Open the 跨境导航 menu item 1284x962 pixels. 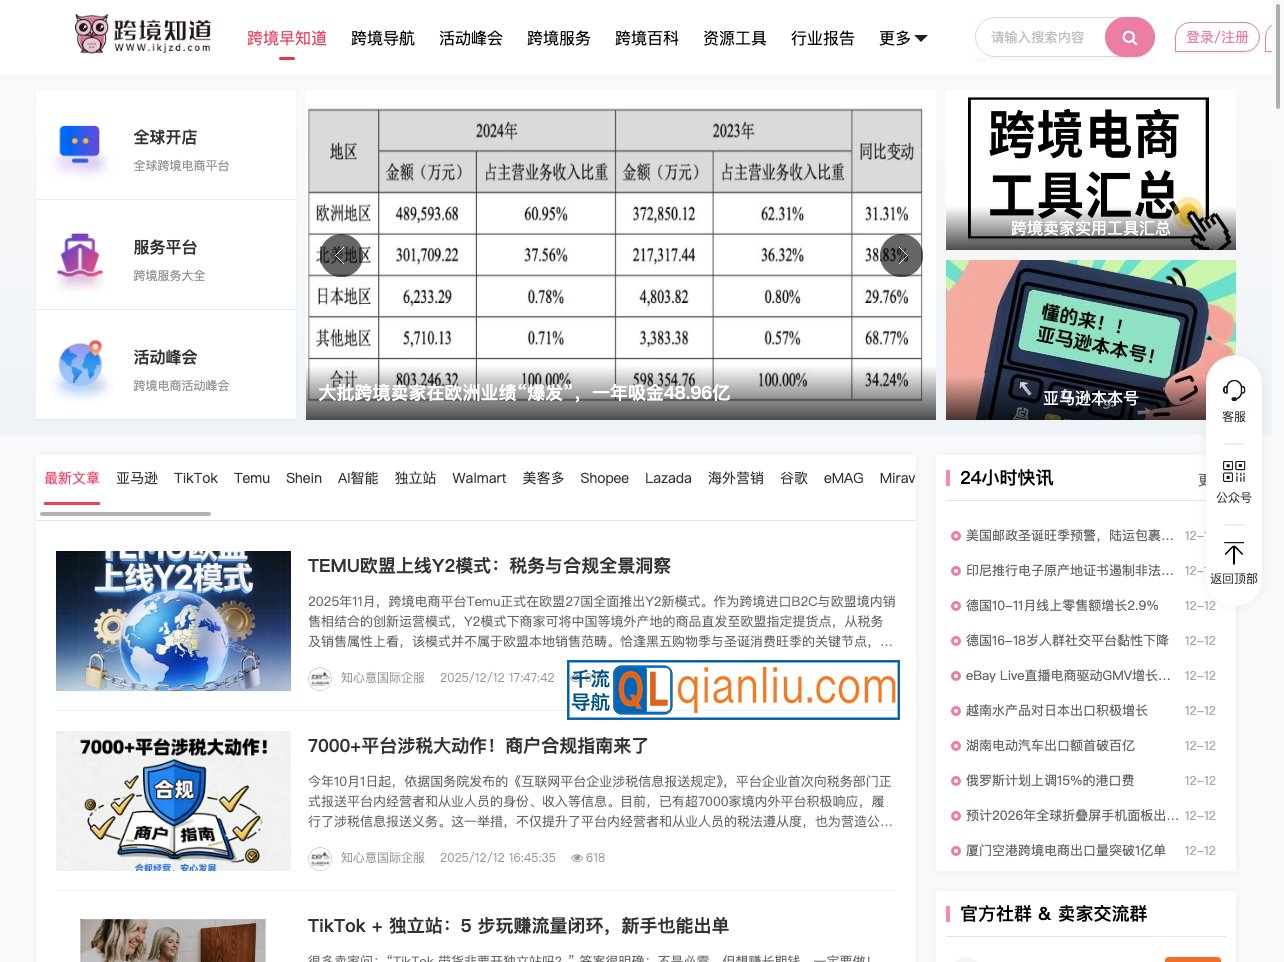[382, 38]
